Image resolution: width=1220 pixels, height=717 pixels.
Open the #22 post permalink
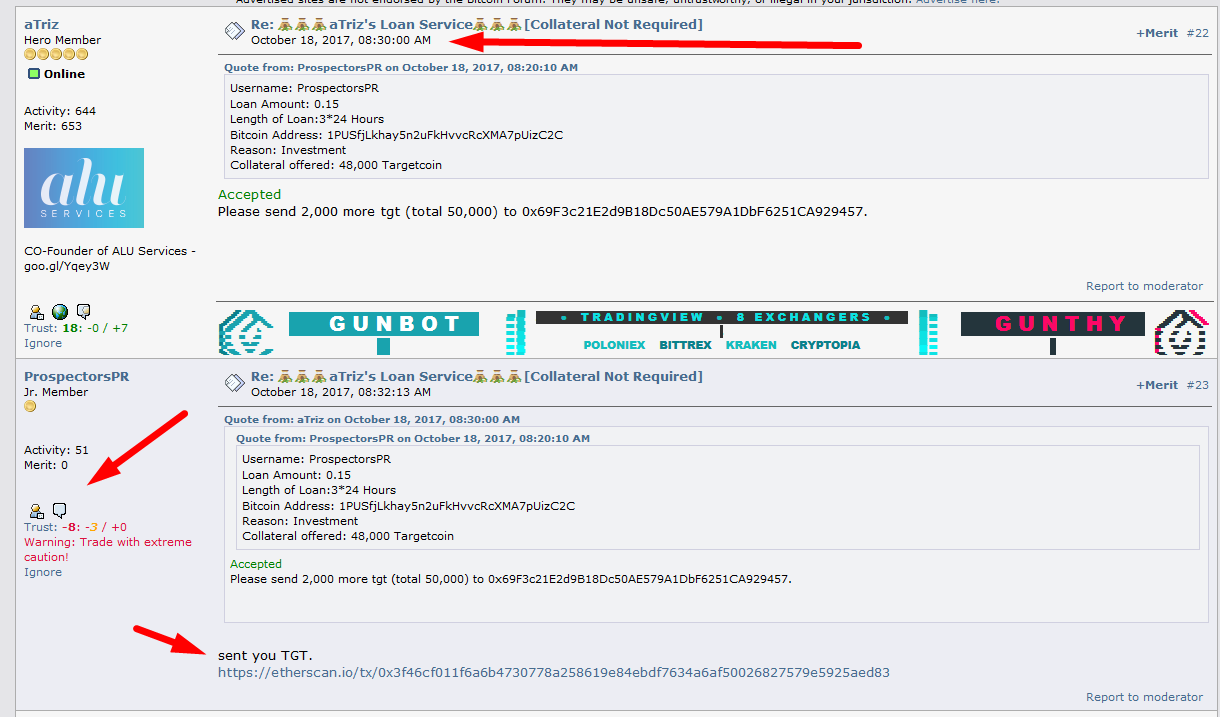(1198, 33)
